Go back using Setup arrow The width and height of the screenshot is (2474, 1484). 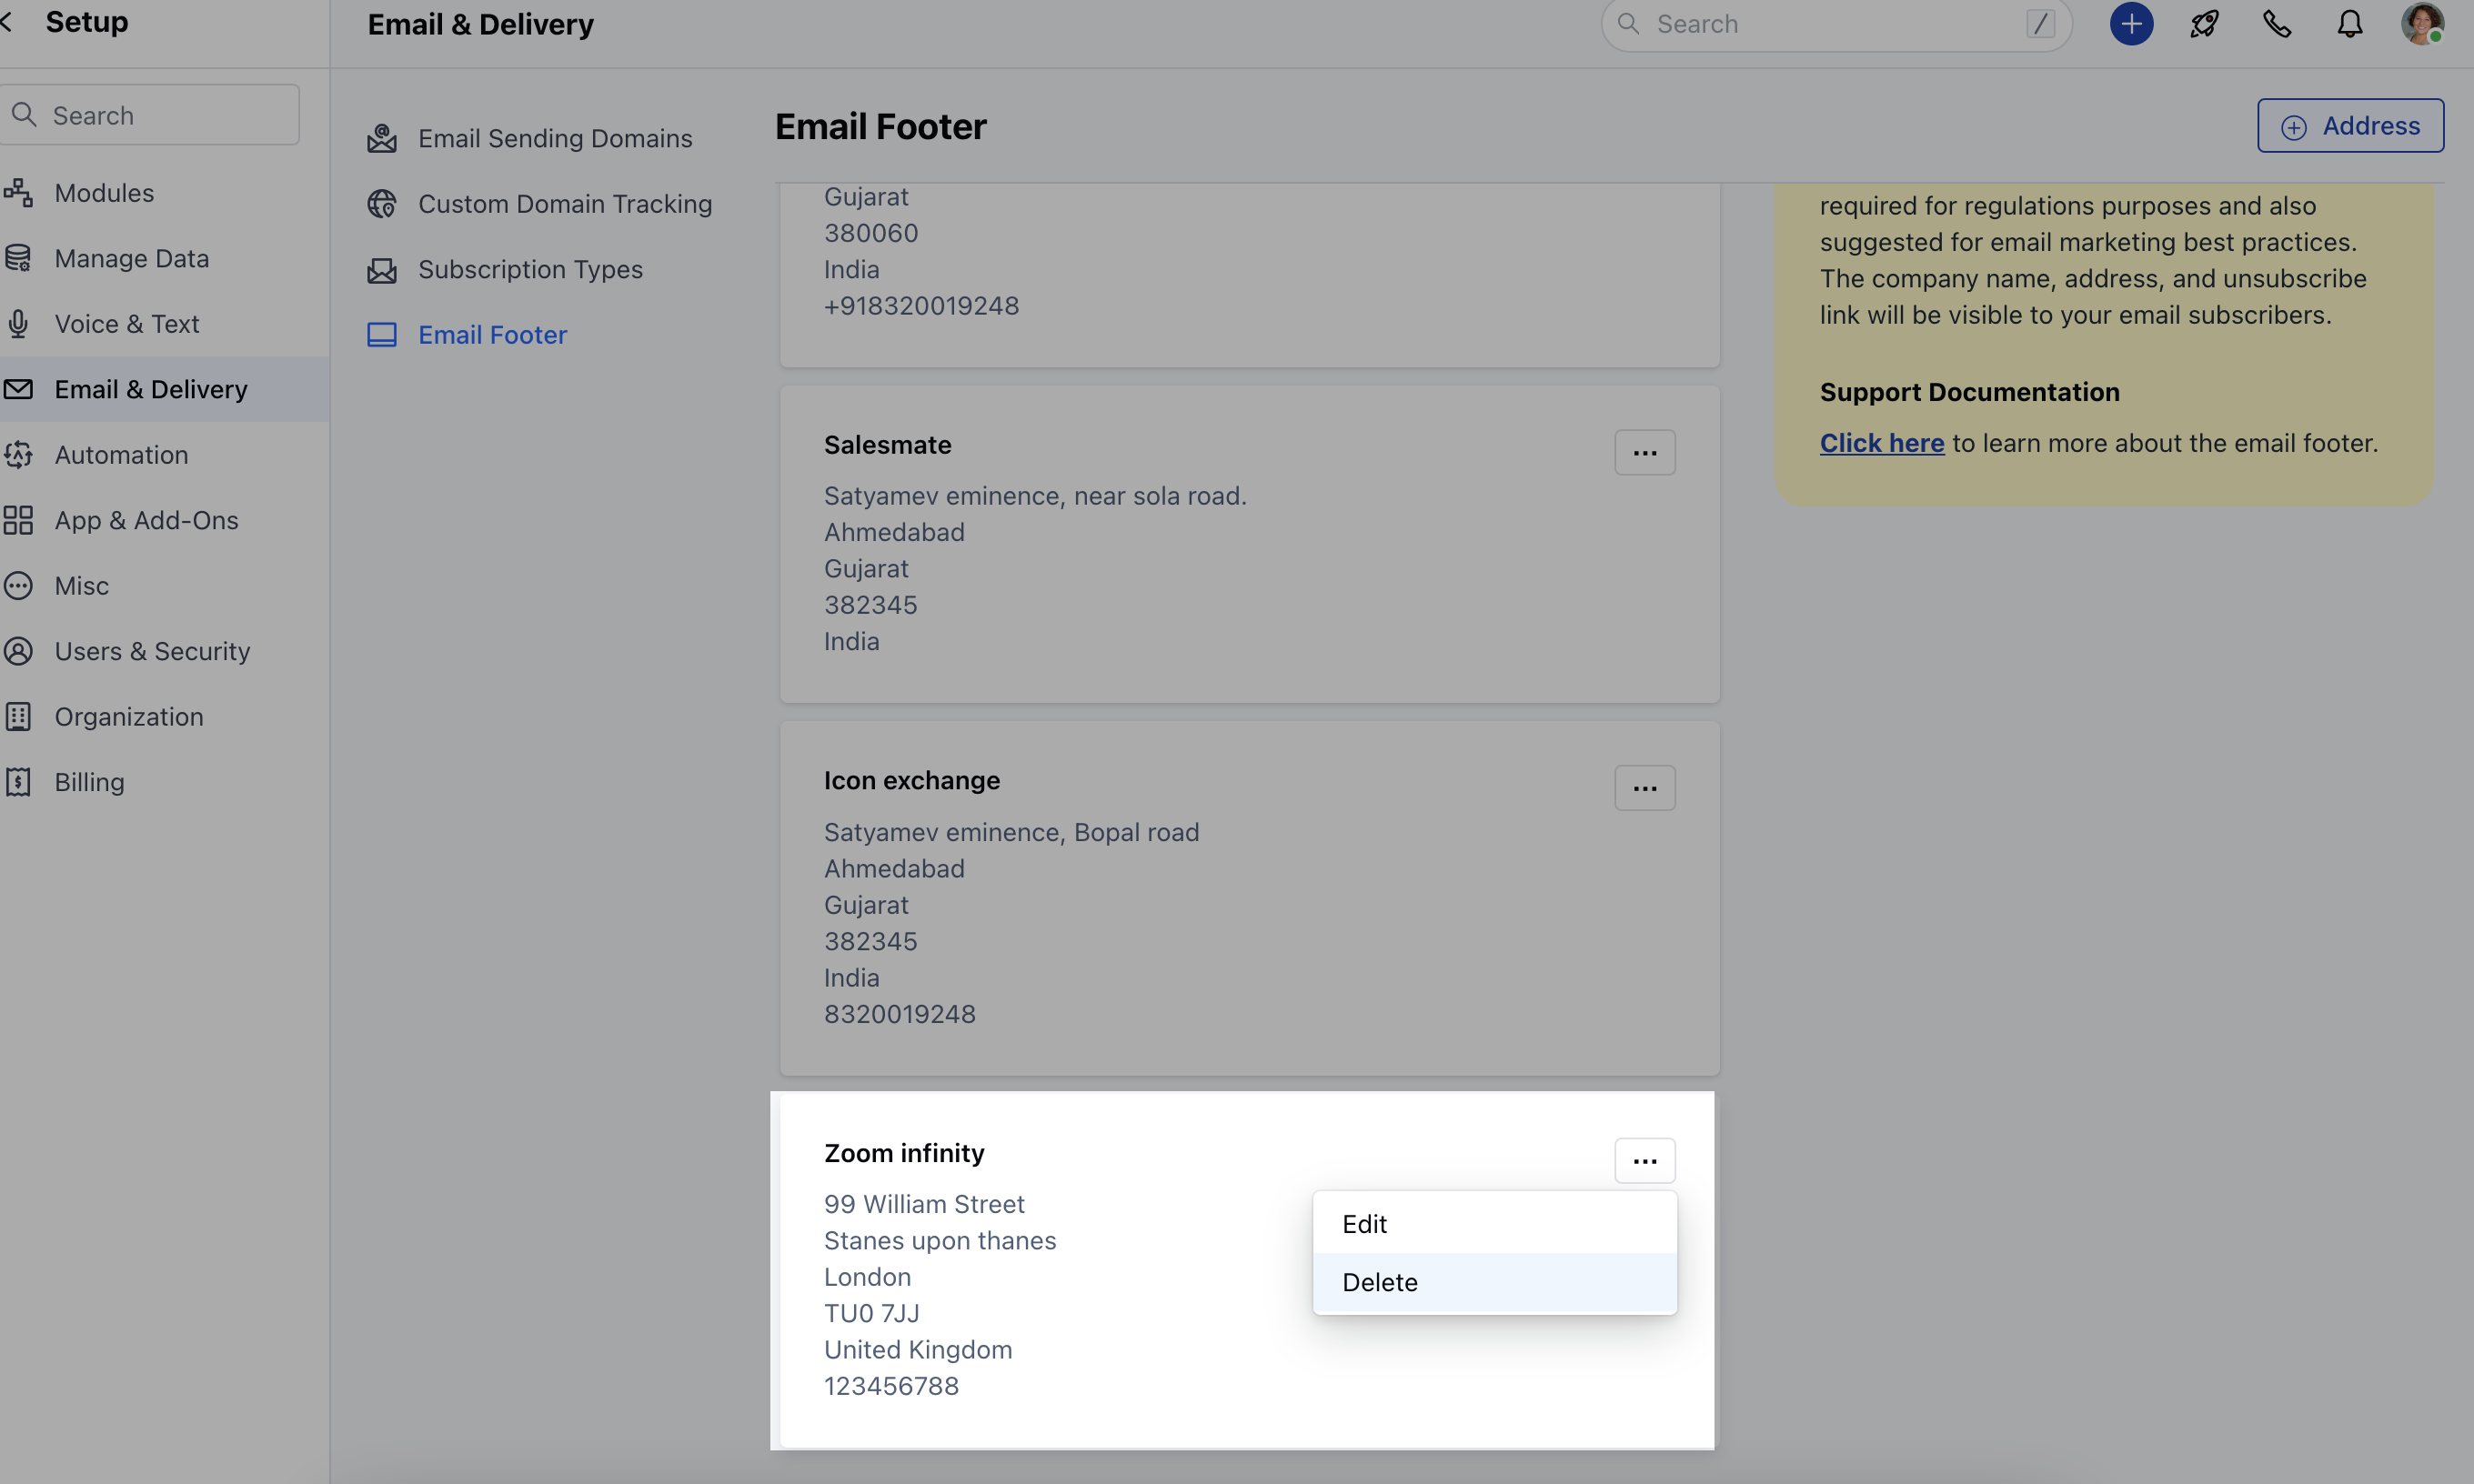[x=8, y=22]
